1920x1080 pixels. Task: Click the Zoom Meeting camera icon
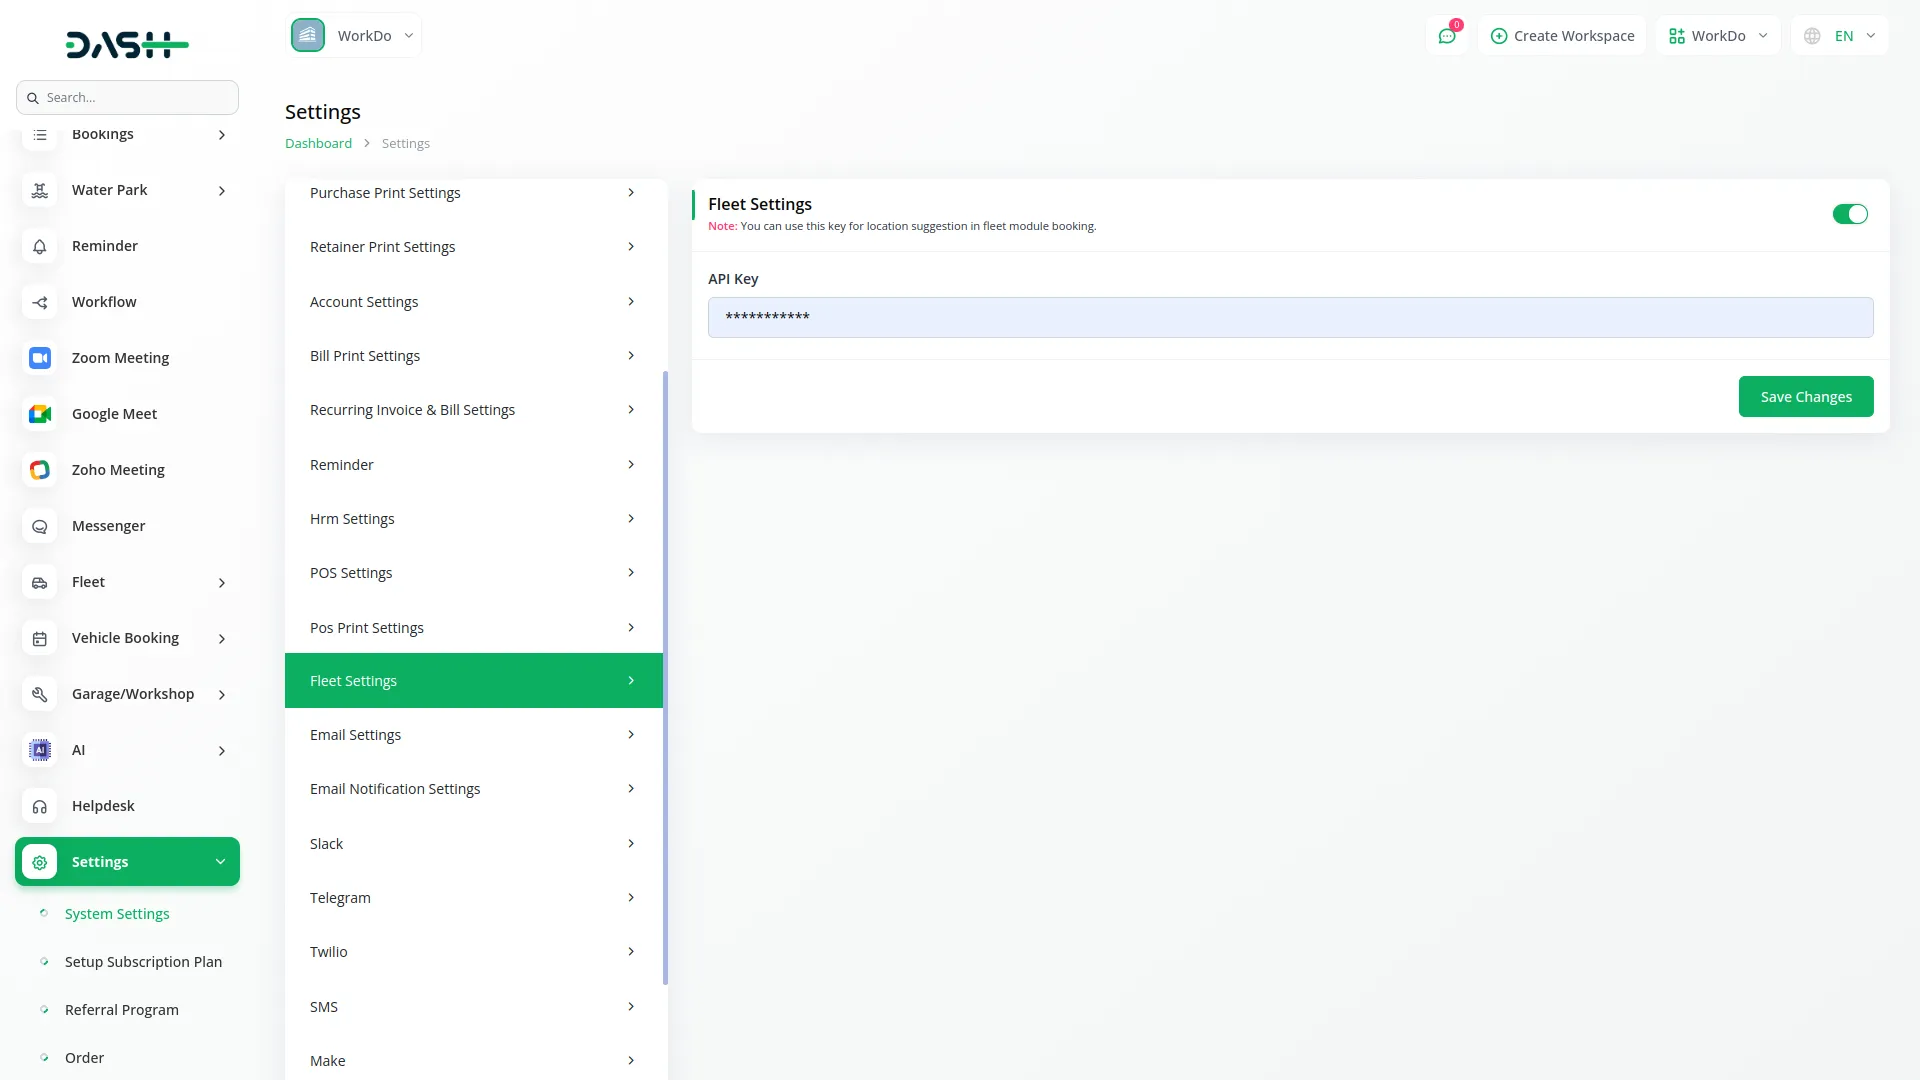click(x=40, y=358)
